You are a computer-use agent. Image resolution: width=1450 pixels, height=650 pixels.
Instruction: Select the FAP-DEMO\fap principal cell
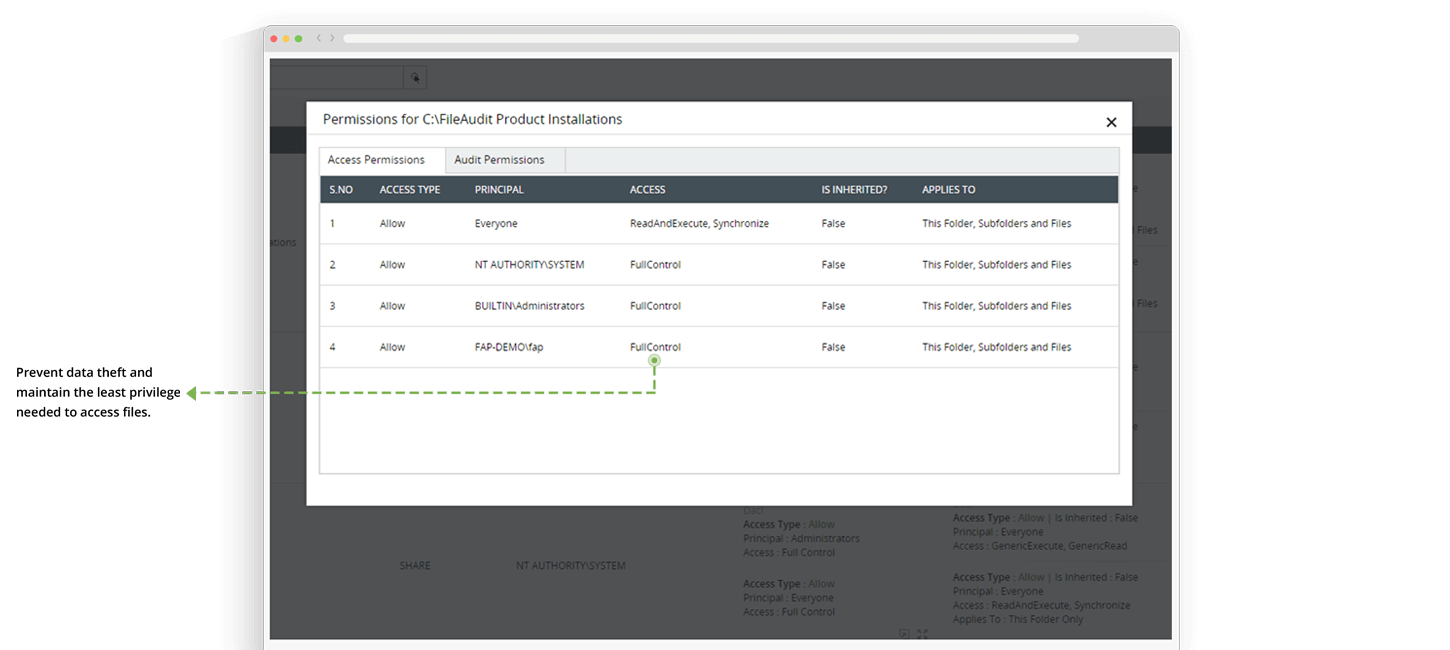pyautogui.click(x=508, y=347)
